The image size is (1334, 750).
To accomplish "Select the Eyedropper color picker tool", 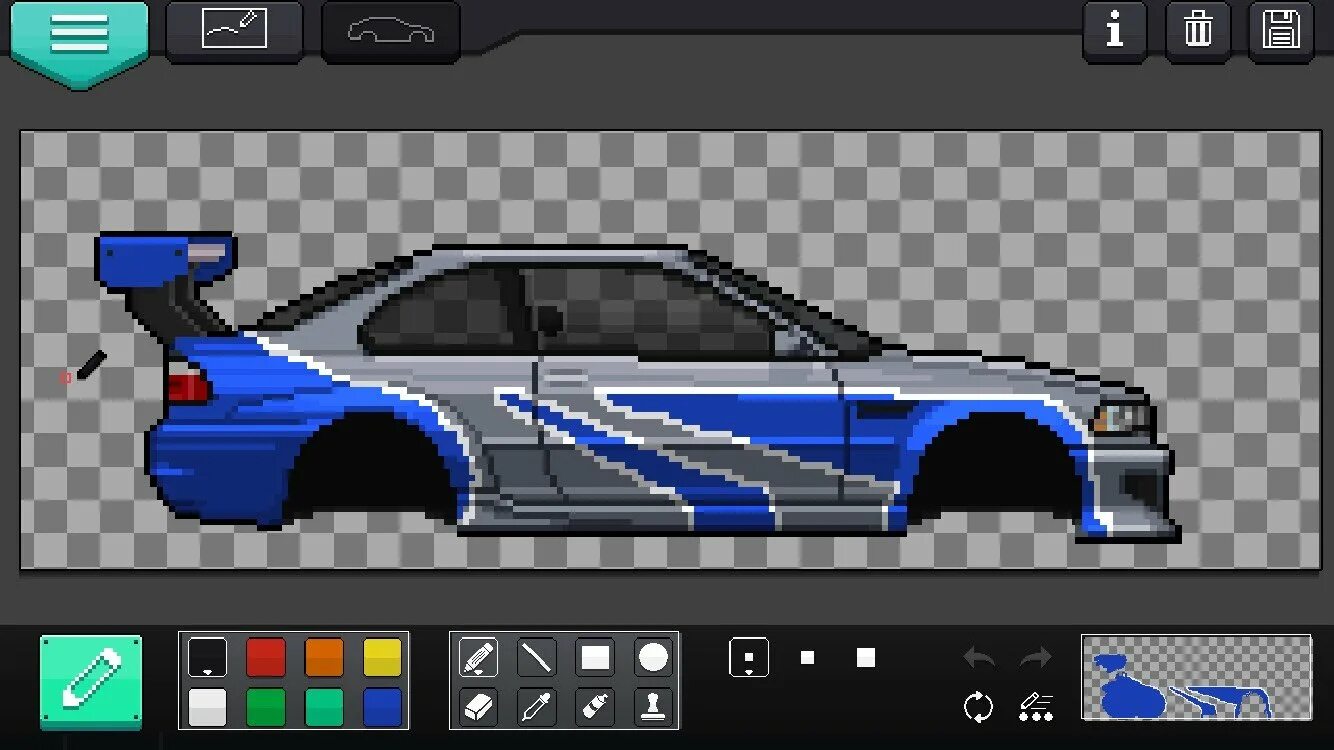I will point(536,707).
